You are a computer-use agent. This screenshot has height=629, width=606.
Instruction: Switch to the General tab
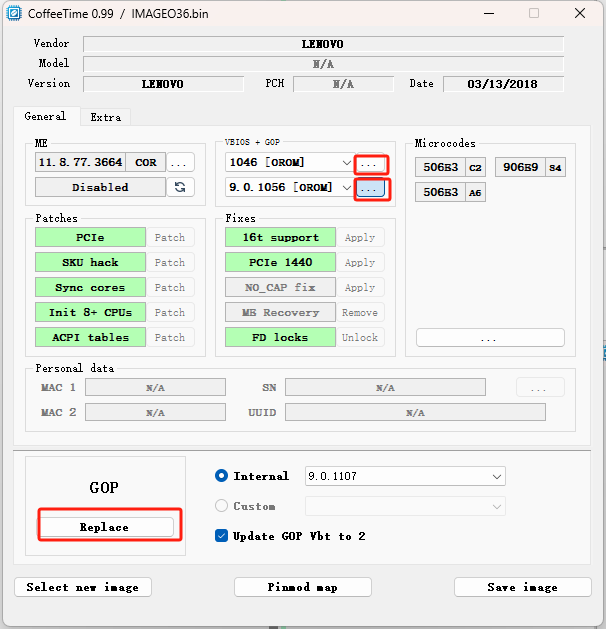tap(45, 116)
